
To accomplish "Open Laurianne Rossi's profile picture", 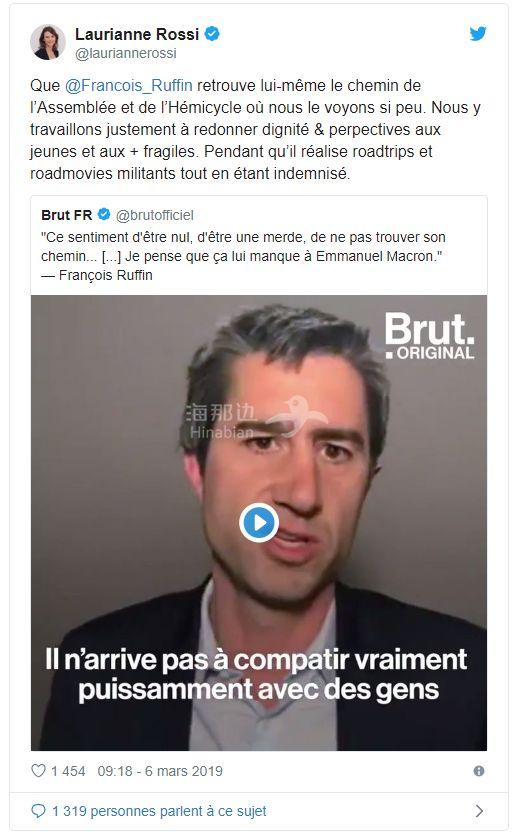I will point(48,42).
